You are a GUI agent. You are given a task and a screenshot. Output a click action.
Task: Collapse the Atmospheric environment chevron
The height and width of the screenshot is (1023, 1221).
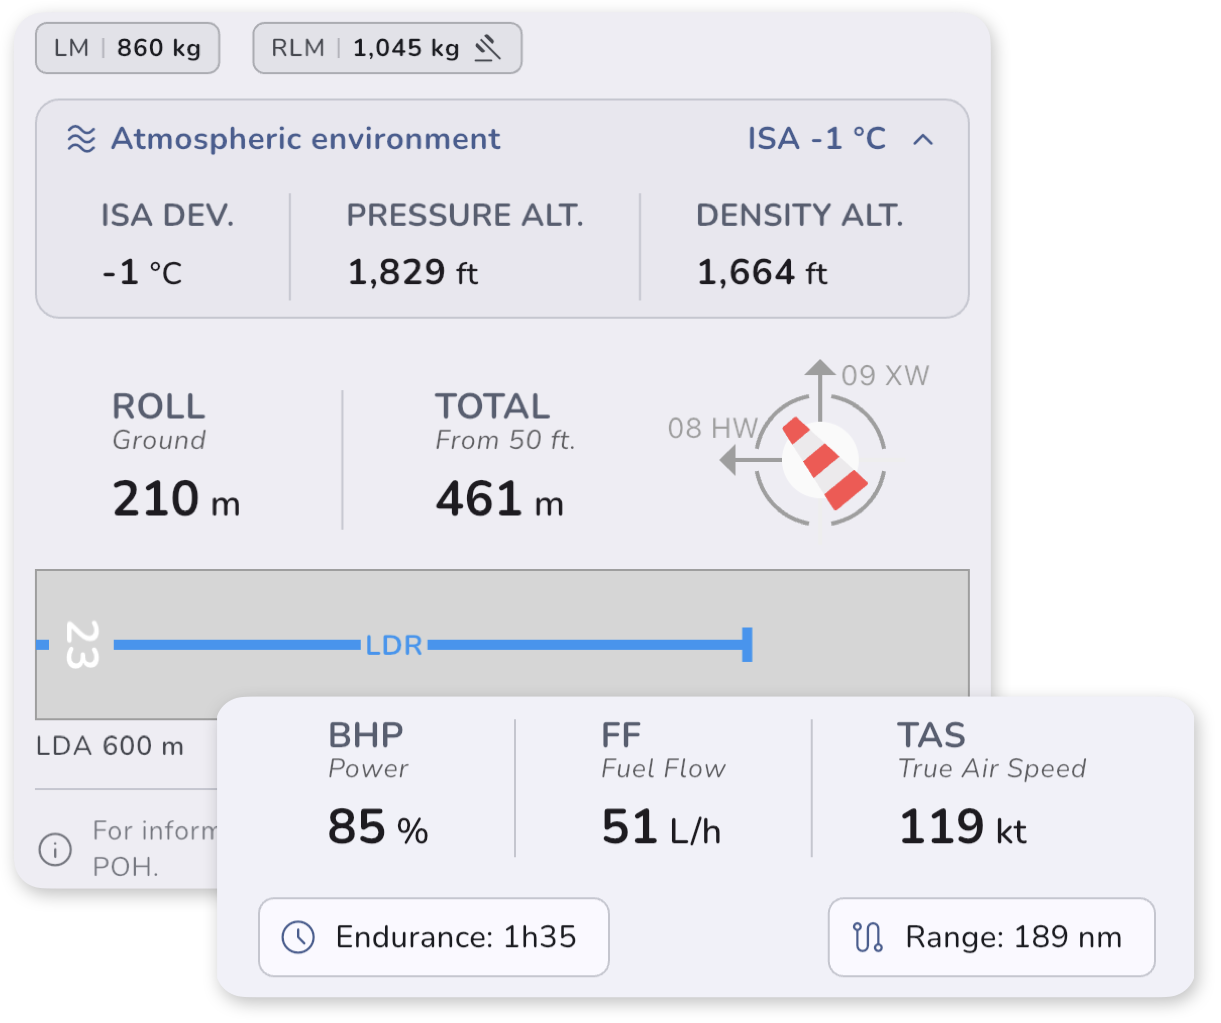[923, 139]
